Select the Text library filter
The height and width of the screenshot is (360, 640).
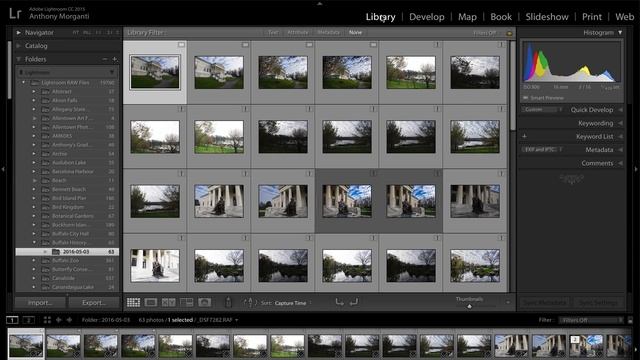pyautogui.click(x=273, y=33)
